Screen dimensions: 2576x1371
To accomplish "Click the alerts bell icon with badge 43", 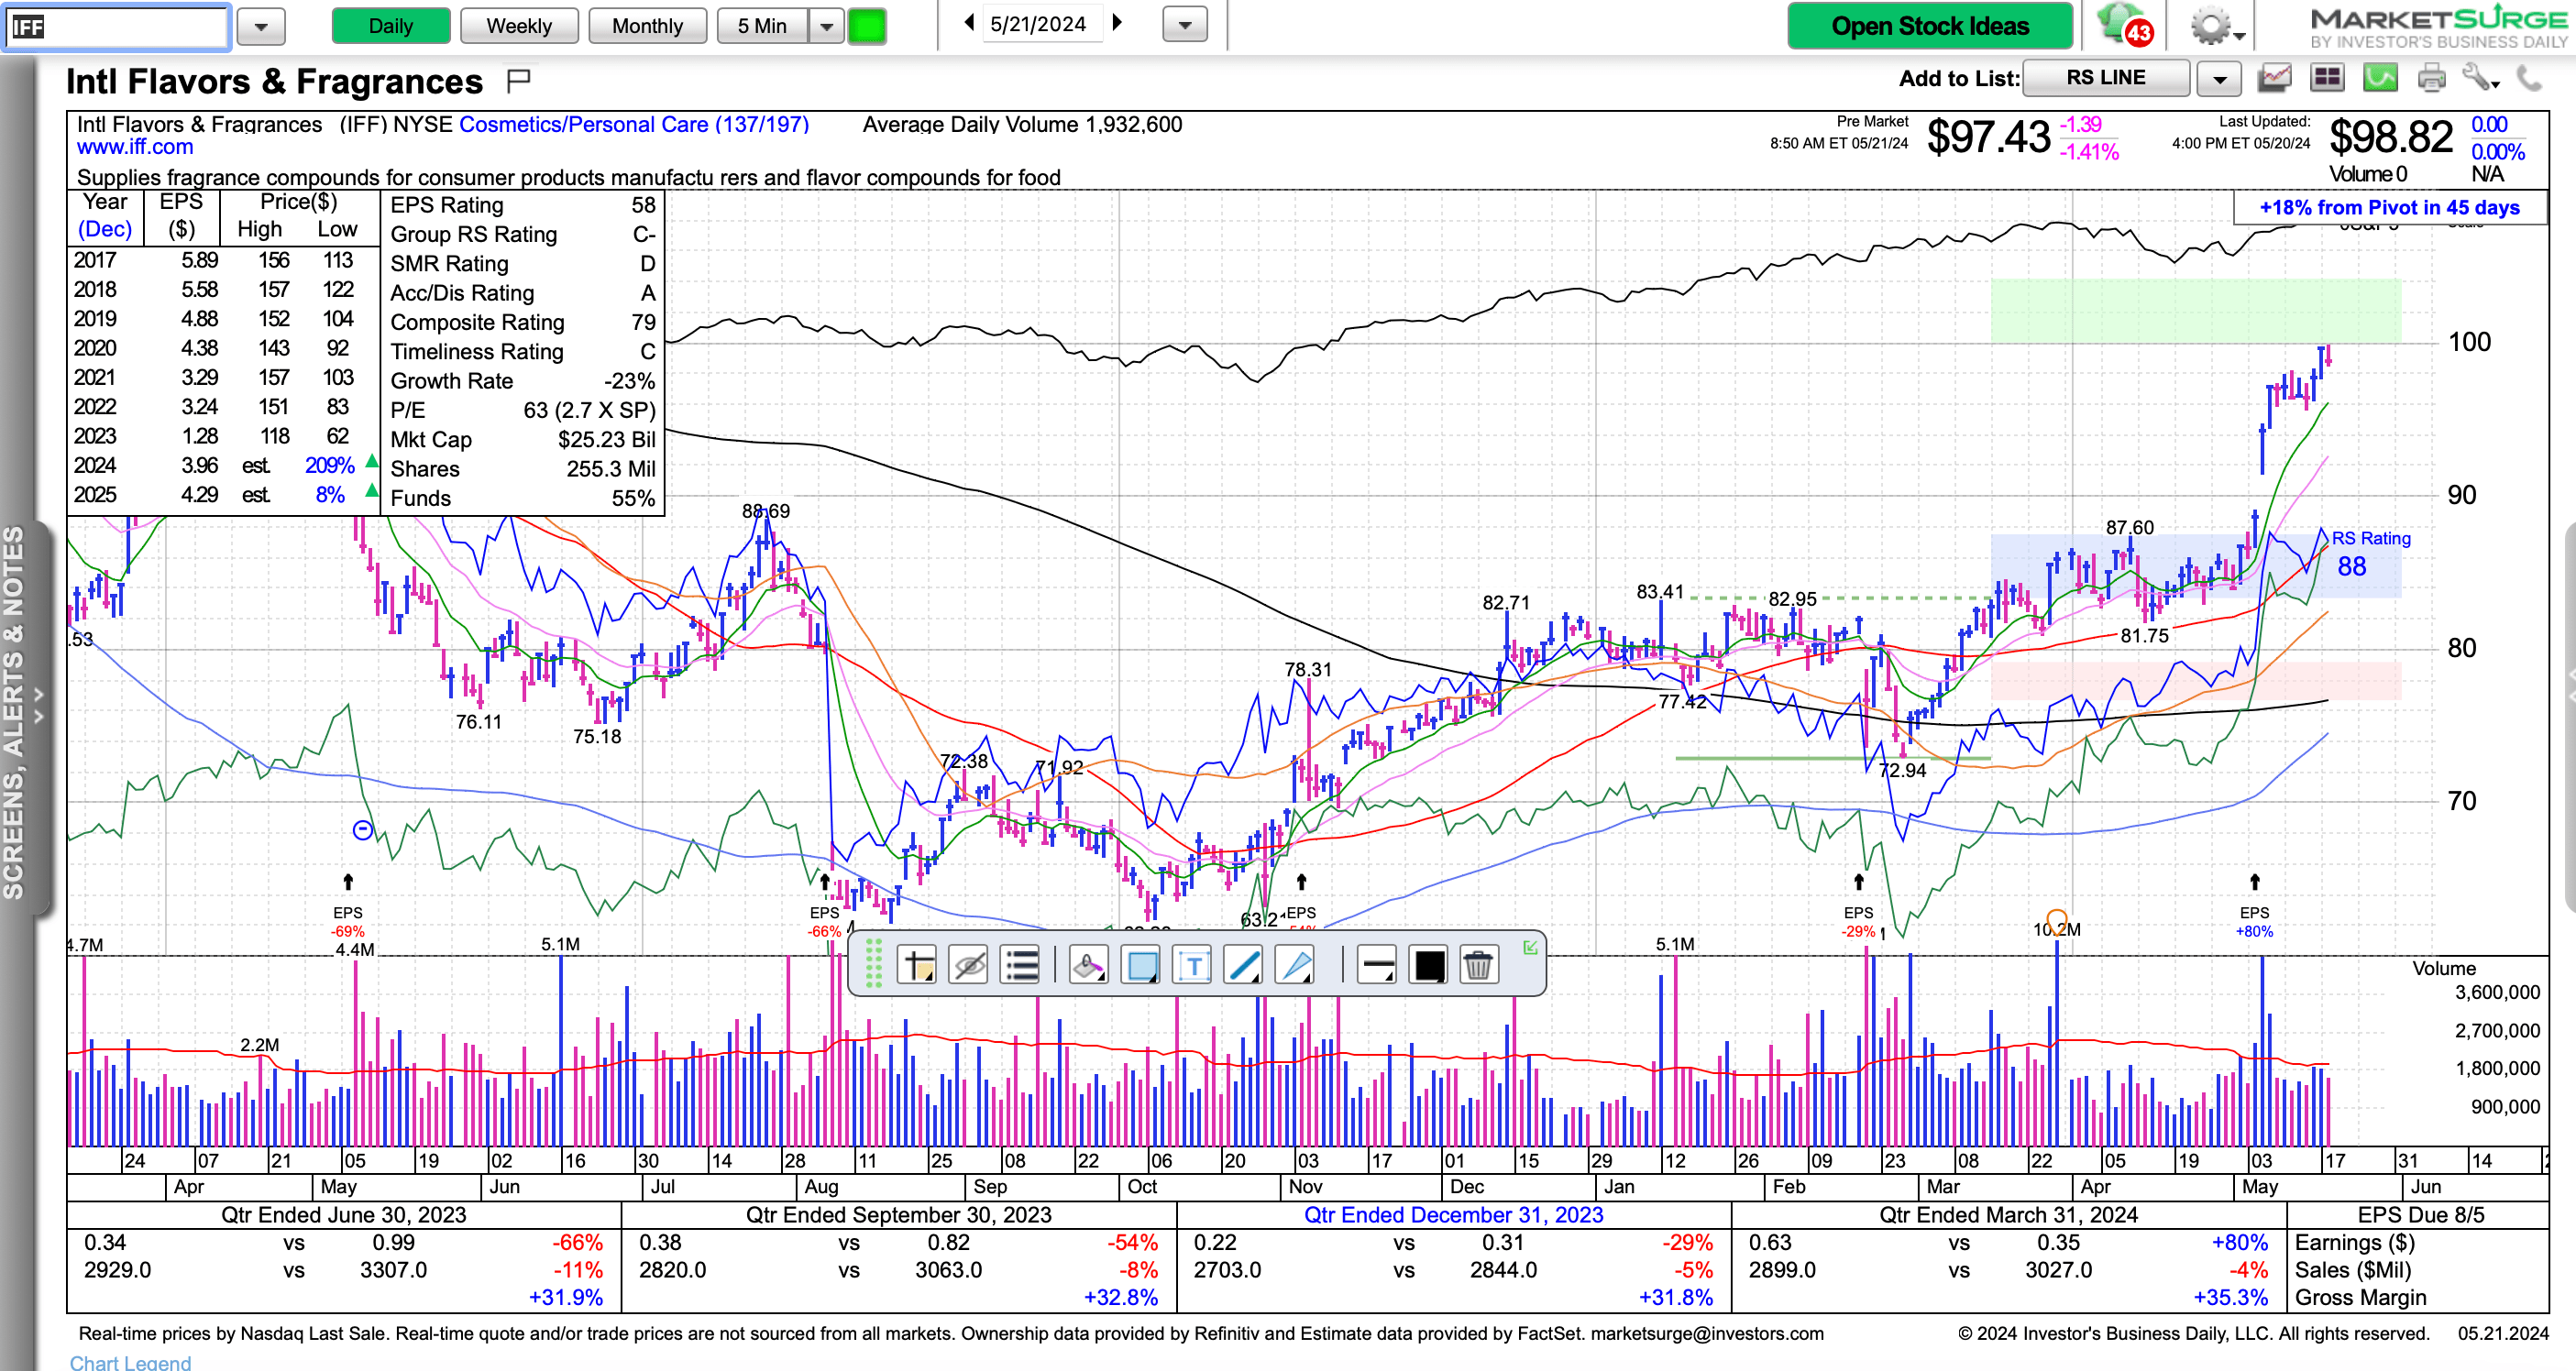I will (2123, 25).
